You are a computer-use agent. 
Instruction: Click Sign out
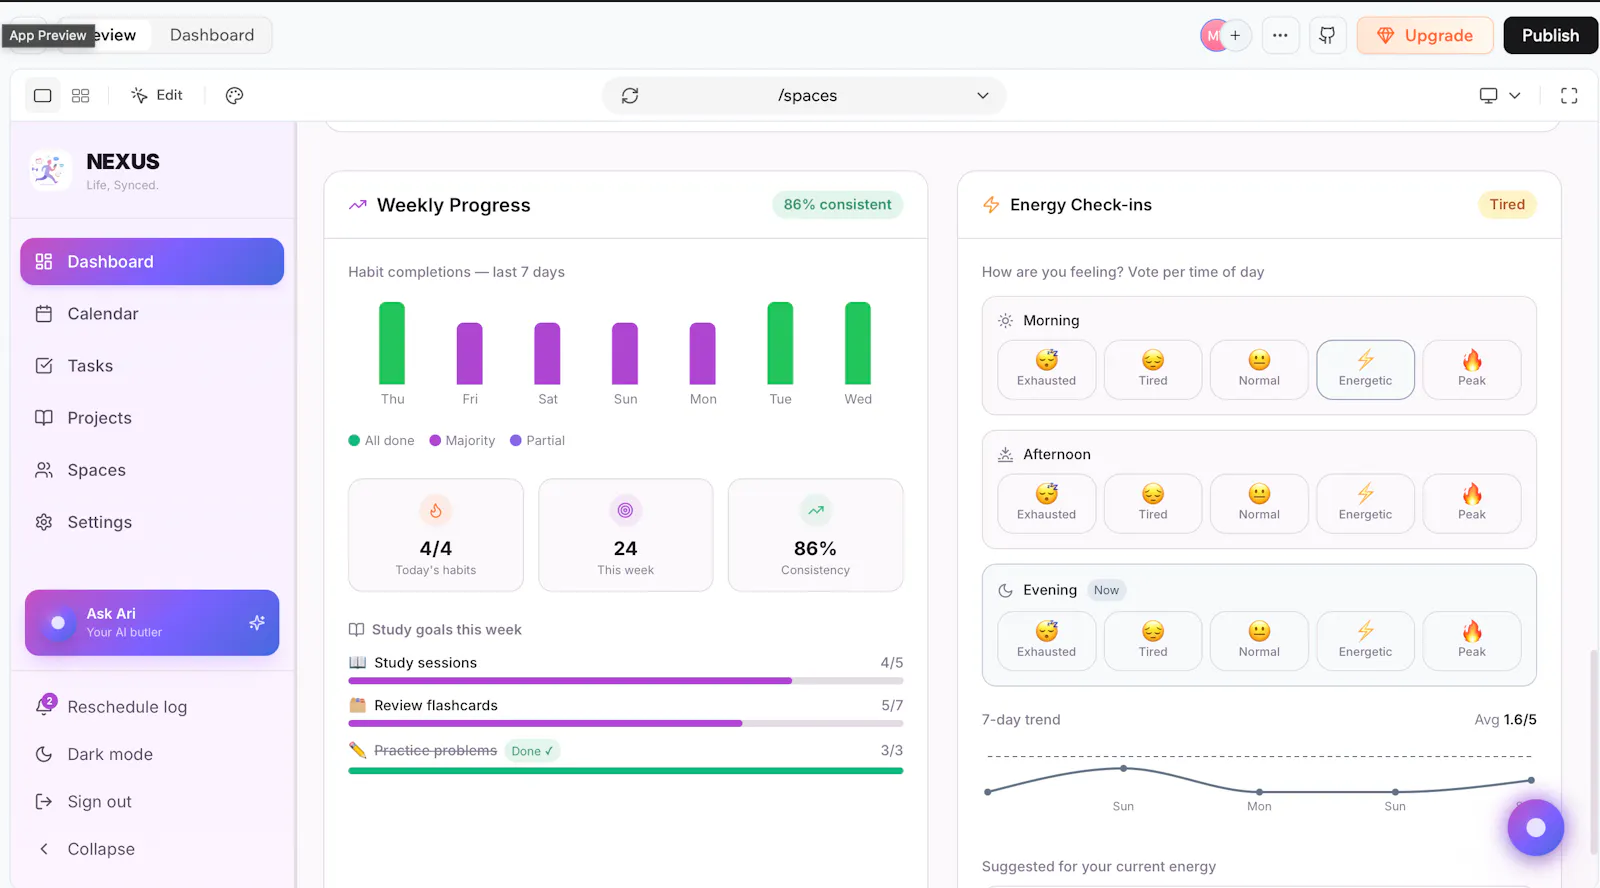pyautogui.click(x=152, y=801)
